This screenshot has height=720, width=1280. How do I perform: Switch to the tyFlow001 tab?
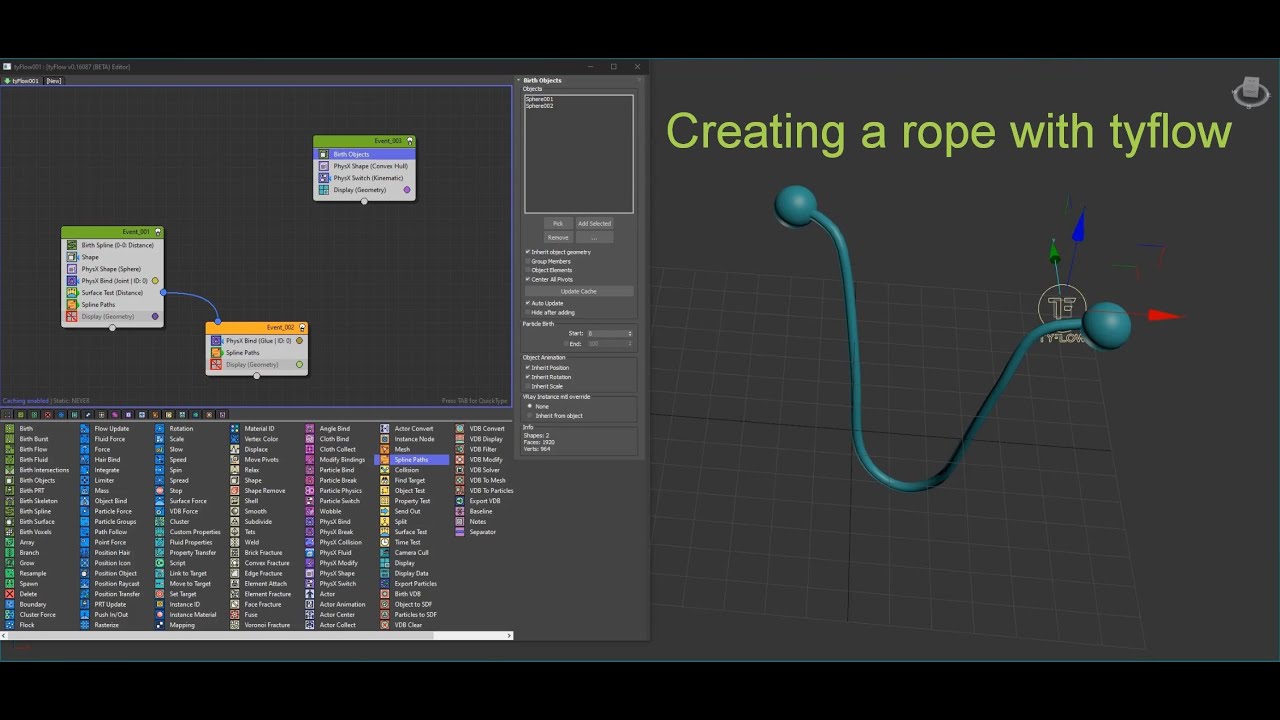(x=22, y=80)
